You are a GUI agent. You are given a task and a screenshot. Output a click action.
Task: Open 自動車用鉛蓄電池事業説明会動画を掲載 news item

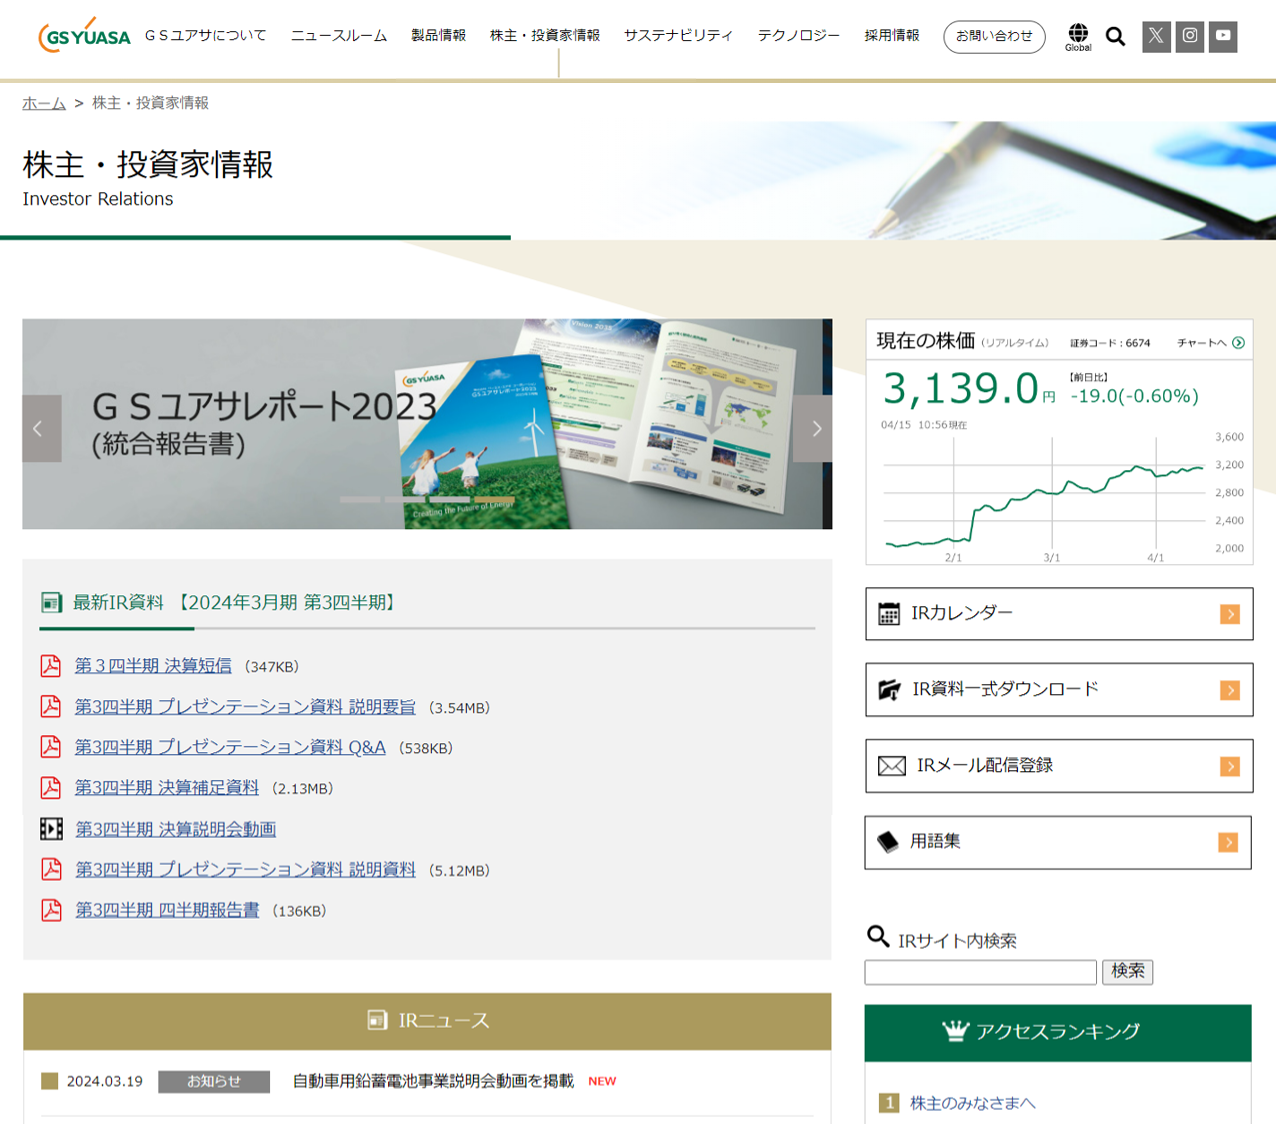(433, 1081)
